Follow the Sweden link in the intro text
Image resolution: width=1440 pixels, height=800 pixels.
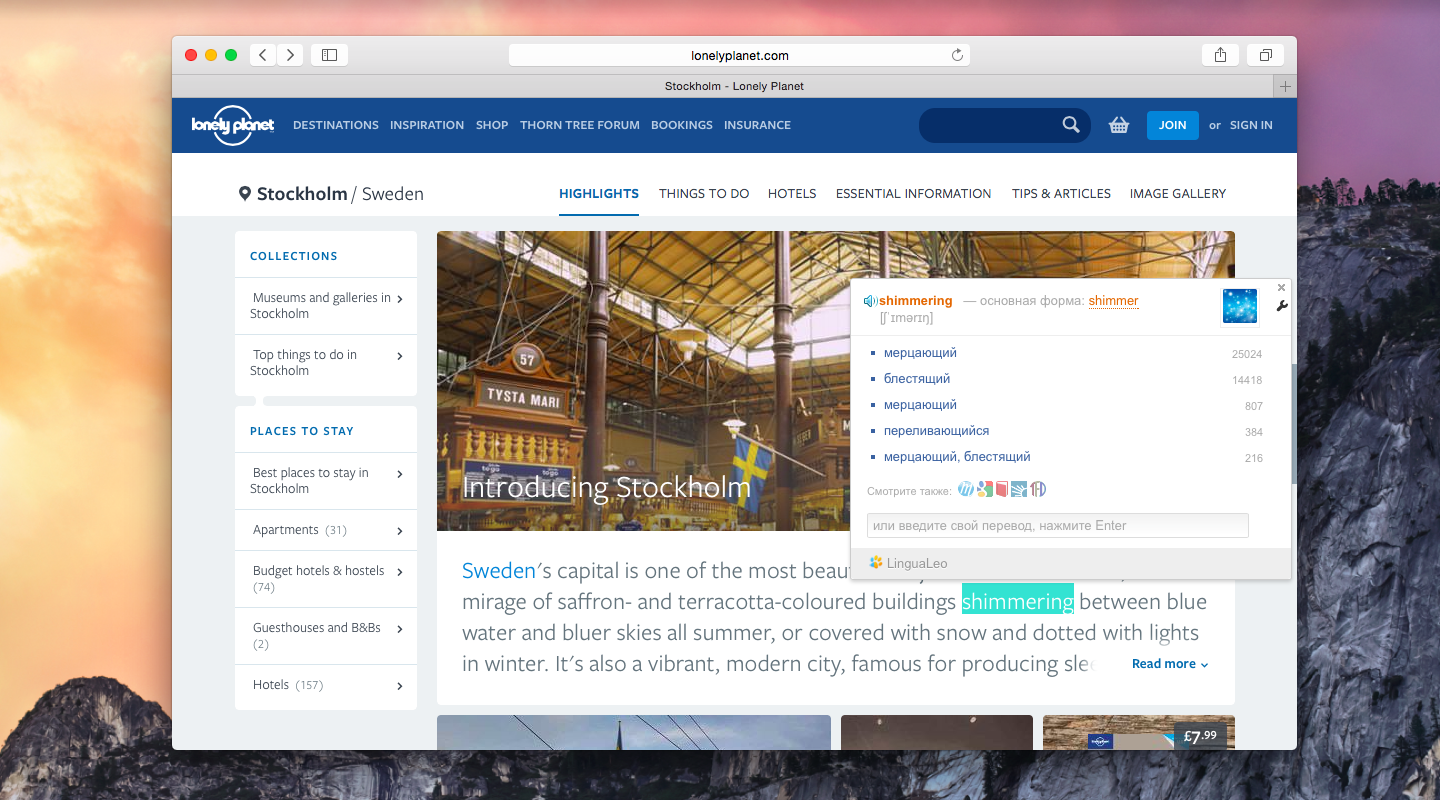tap(499, 571)
